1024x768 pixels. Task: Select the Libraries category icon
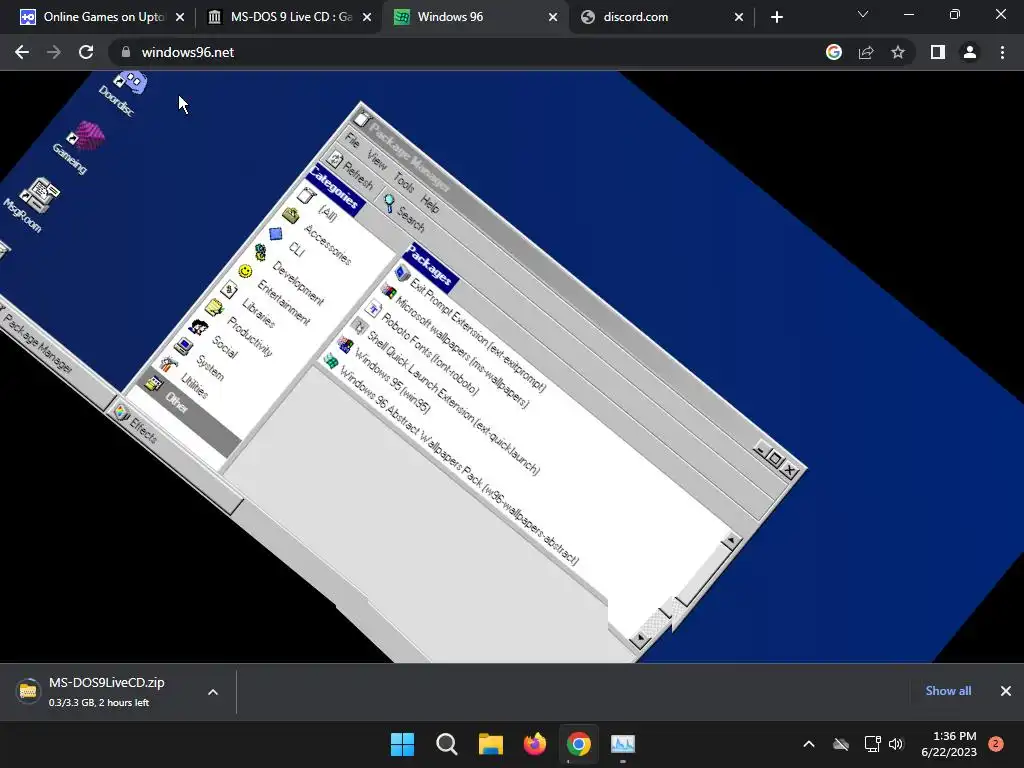[229, 289]
